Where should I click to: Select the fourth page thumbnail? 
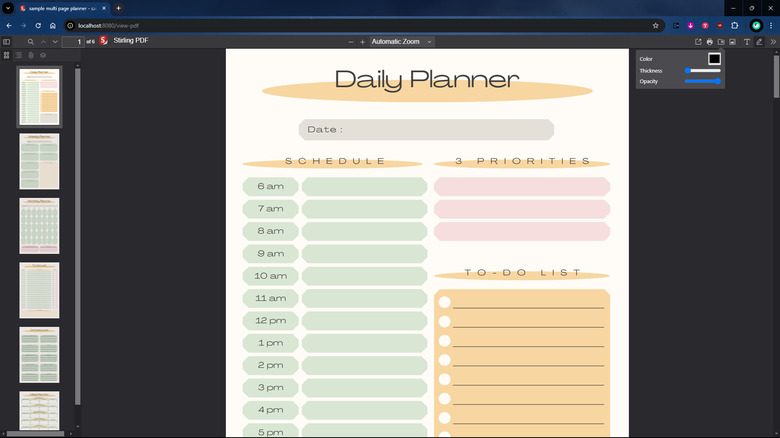coord(39,290)
